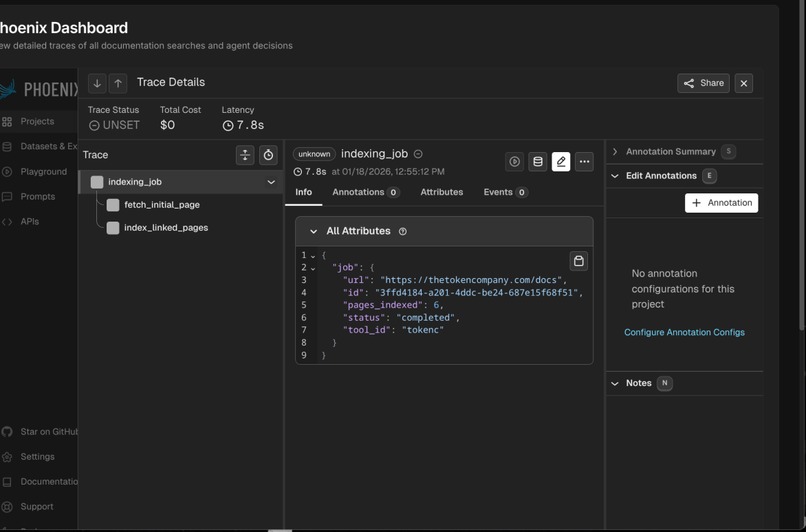Click the Latency 7.8s value

pos(243,125)
